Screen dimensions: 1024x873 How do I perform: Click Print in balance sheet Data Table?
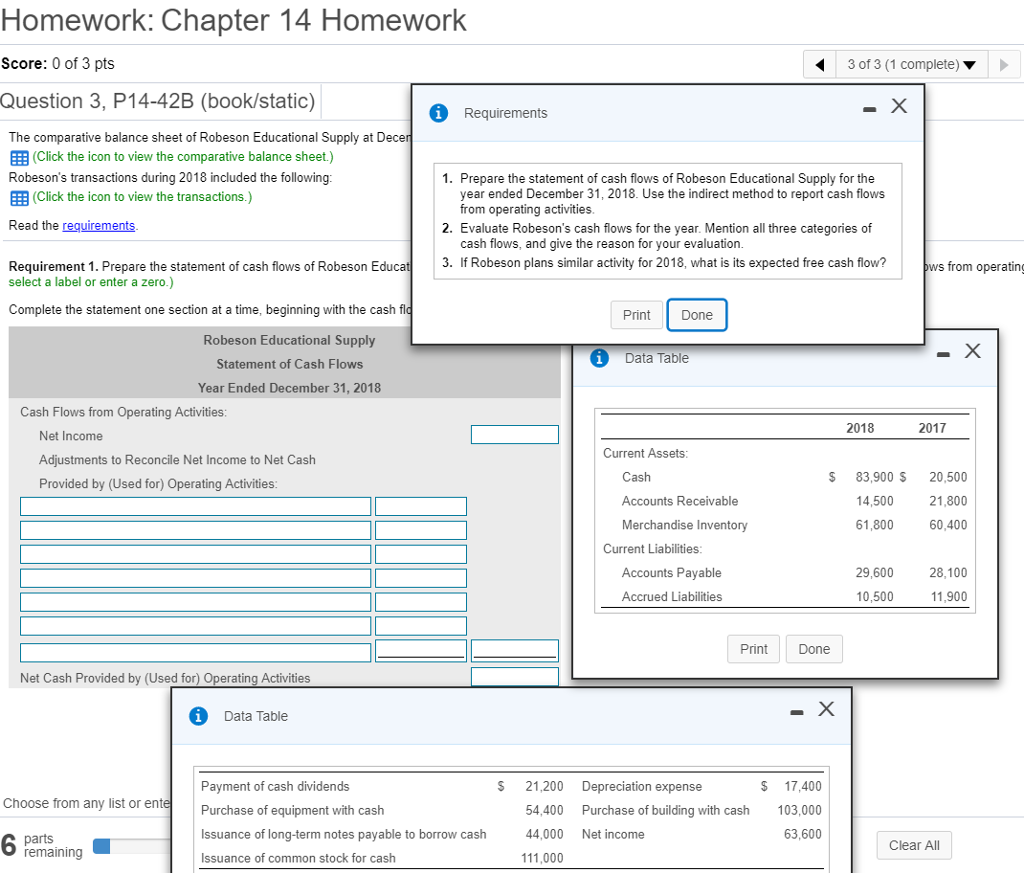point(754,649)
